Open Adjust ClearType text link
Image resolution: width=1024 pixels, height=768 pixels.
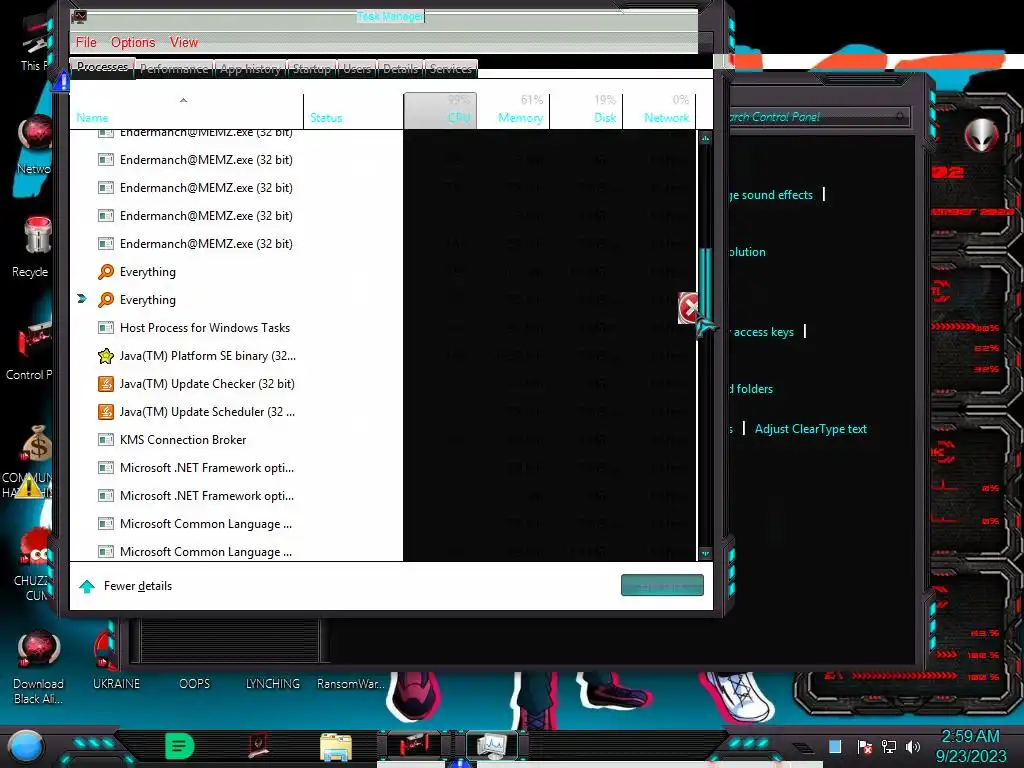tap(810, 429)
